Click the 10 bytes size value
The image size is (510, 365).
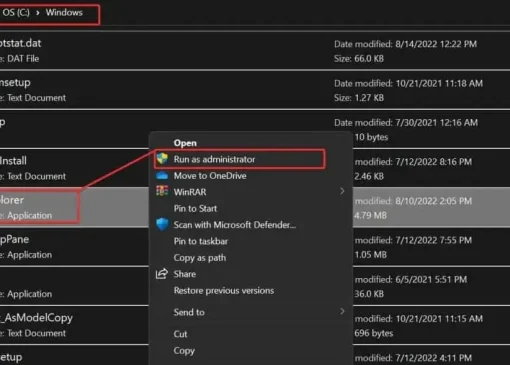point(371,137)
